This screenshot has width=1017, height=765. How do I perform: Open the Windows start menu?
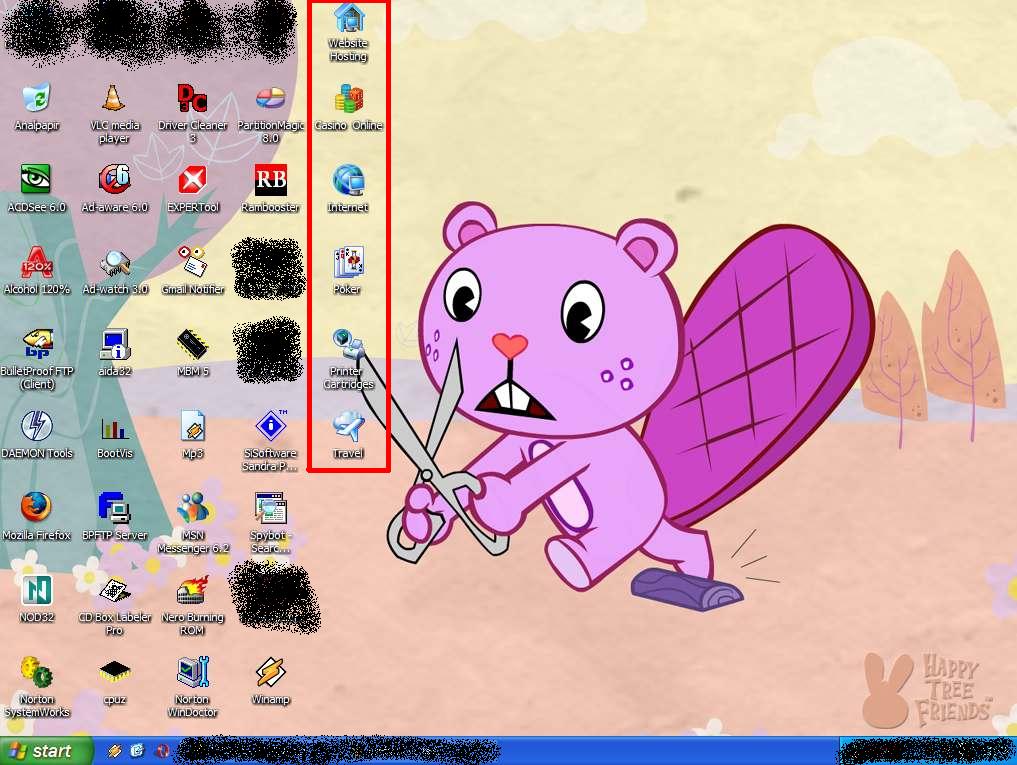[46, 751]
